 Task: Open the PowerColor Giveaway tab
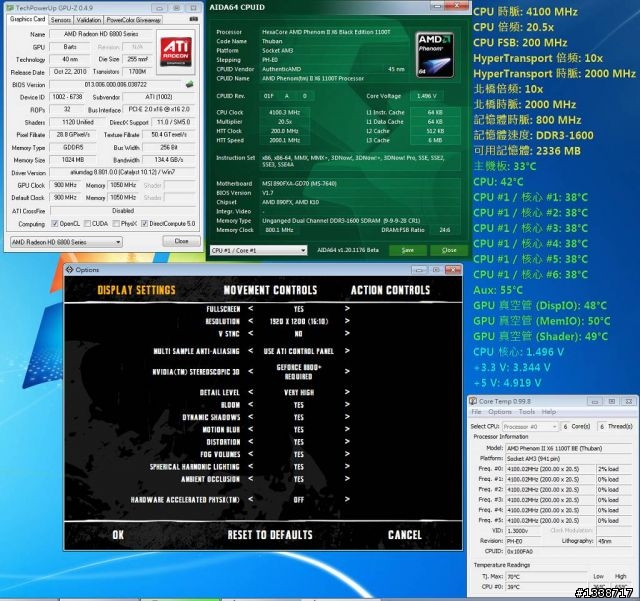pos(133,20)
